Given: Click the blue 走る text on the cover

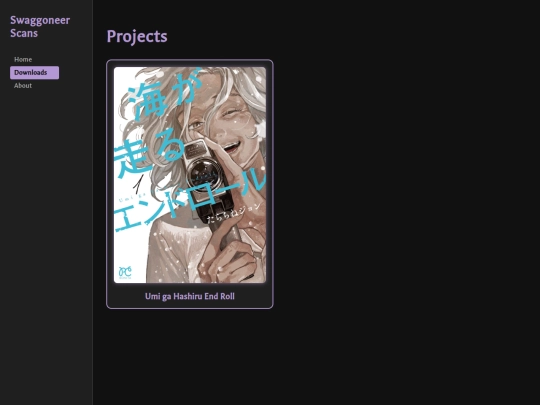Looking at the screenshot, I should tap(150, 152).
